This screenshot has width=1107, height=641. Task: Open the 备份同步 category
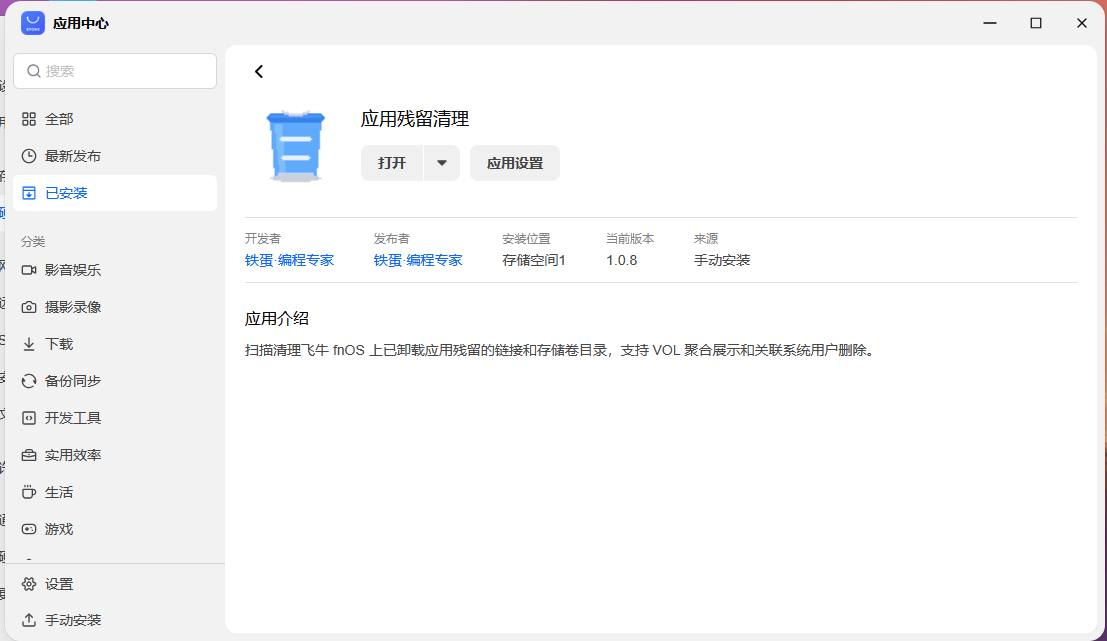click(115, 381)
